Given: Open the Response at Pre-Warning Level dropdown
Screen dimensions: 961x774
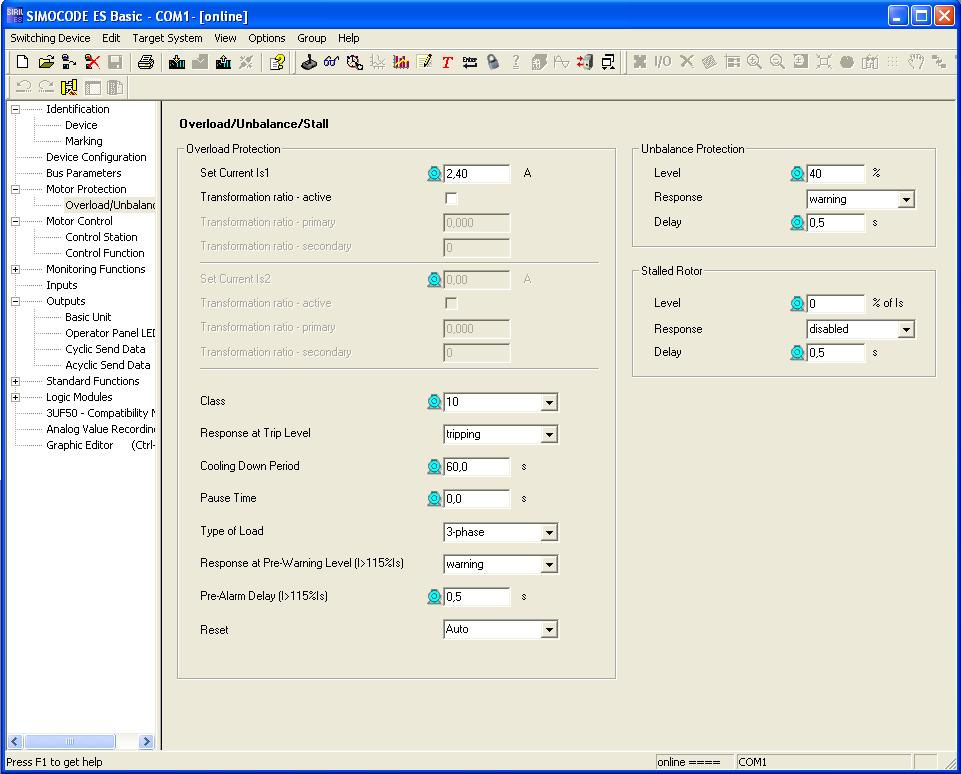Looking at the screenshot, I should pos(549,564).
